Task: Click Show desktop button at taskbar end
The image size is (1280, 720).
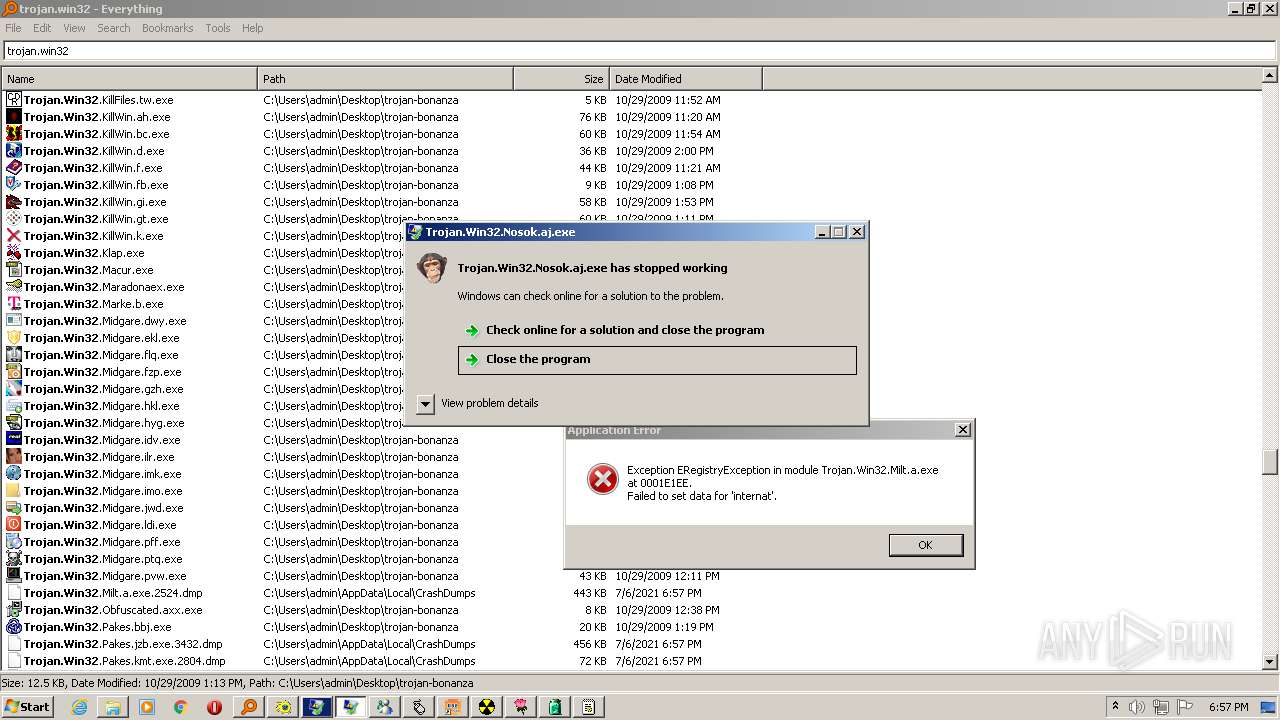Action: click(x=1267, y=707)
